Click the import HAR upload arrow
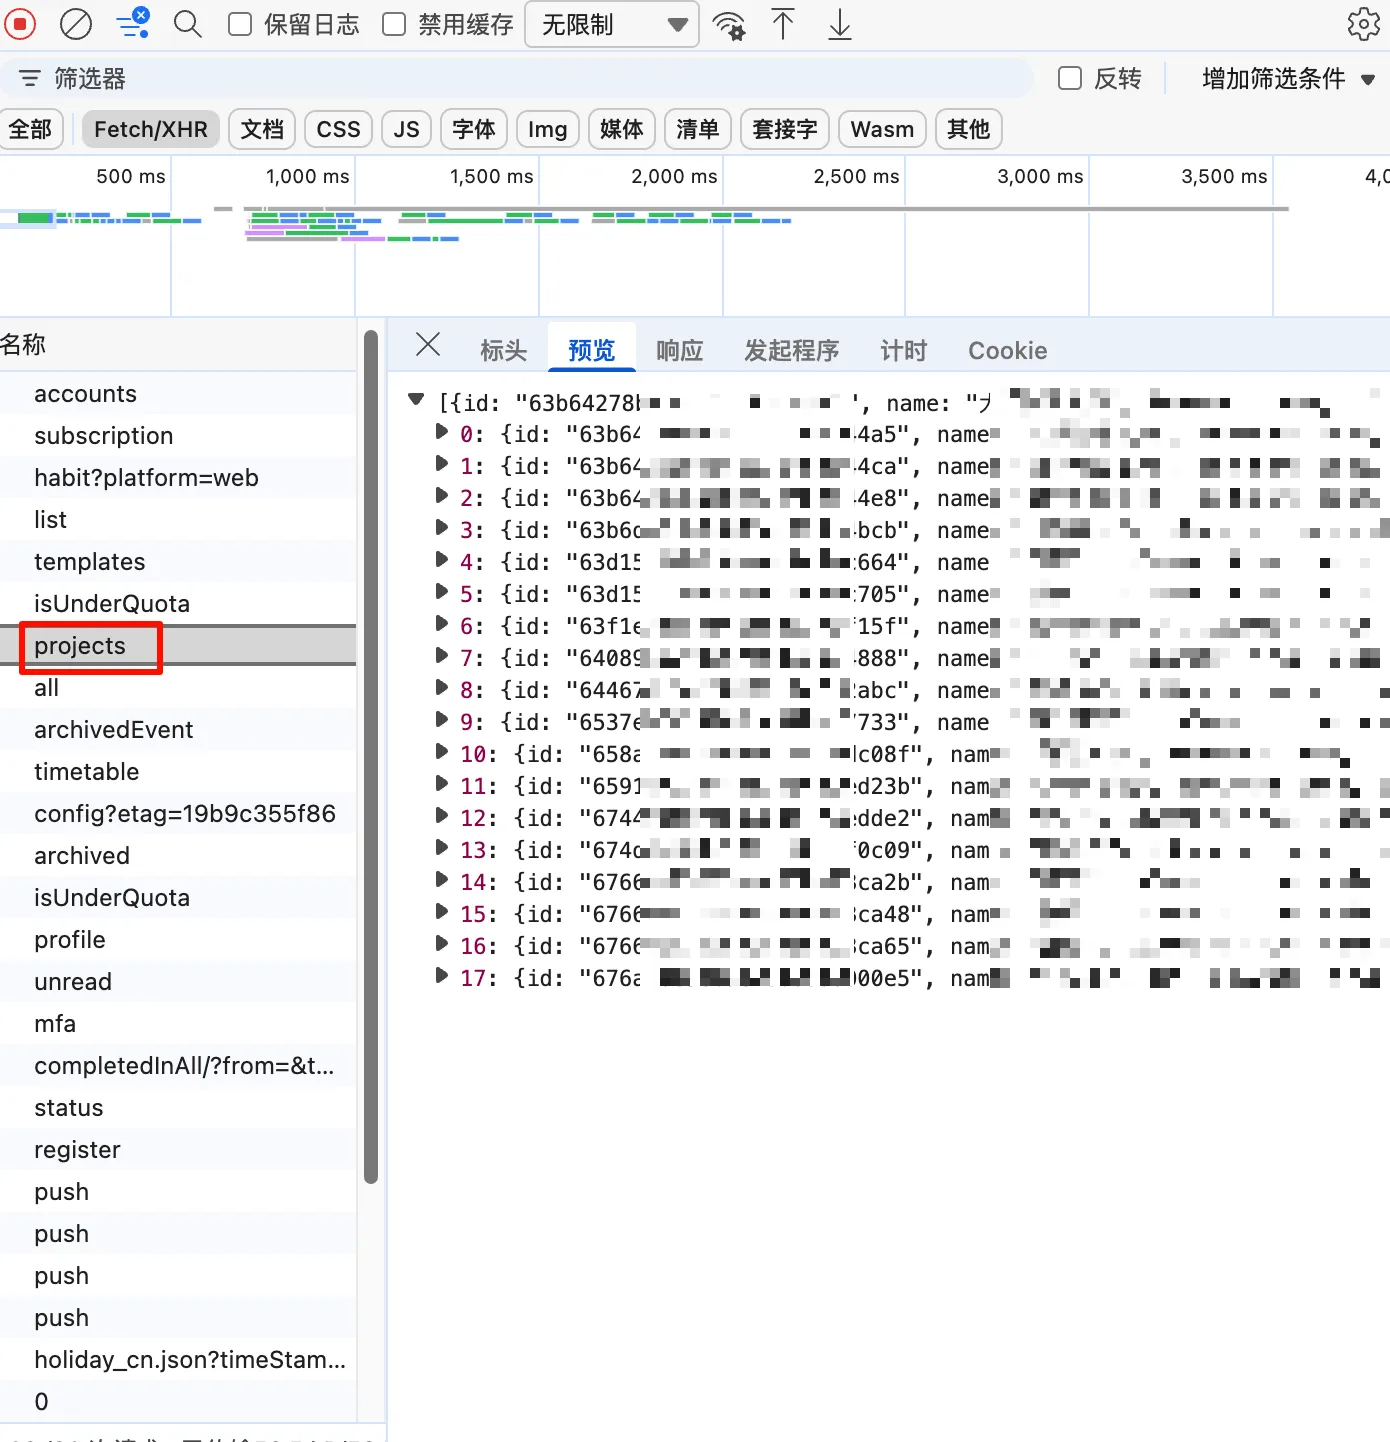The image size is (1390, 1442). pyautogui.click(x=783, y=24)
